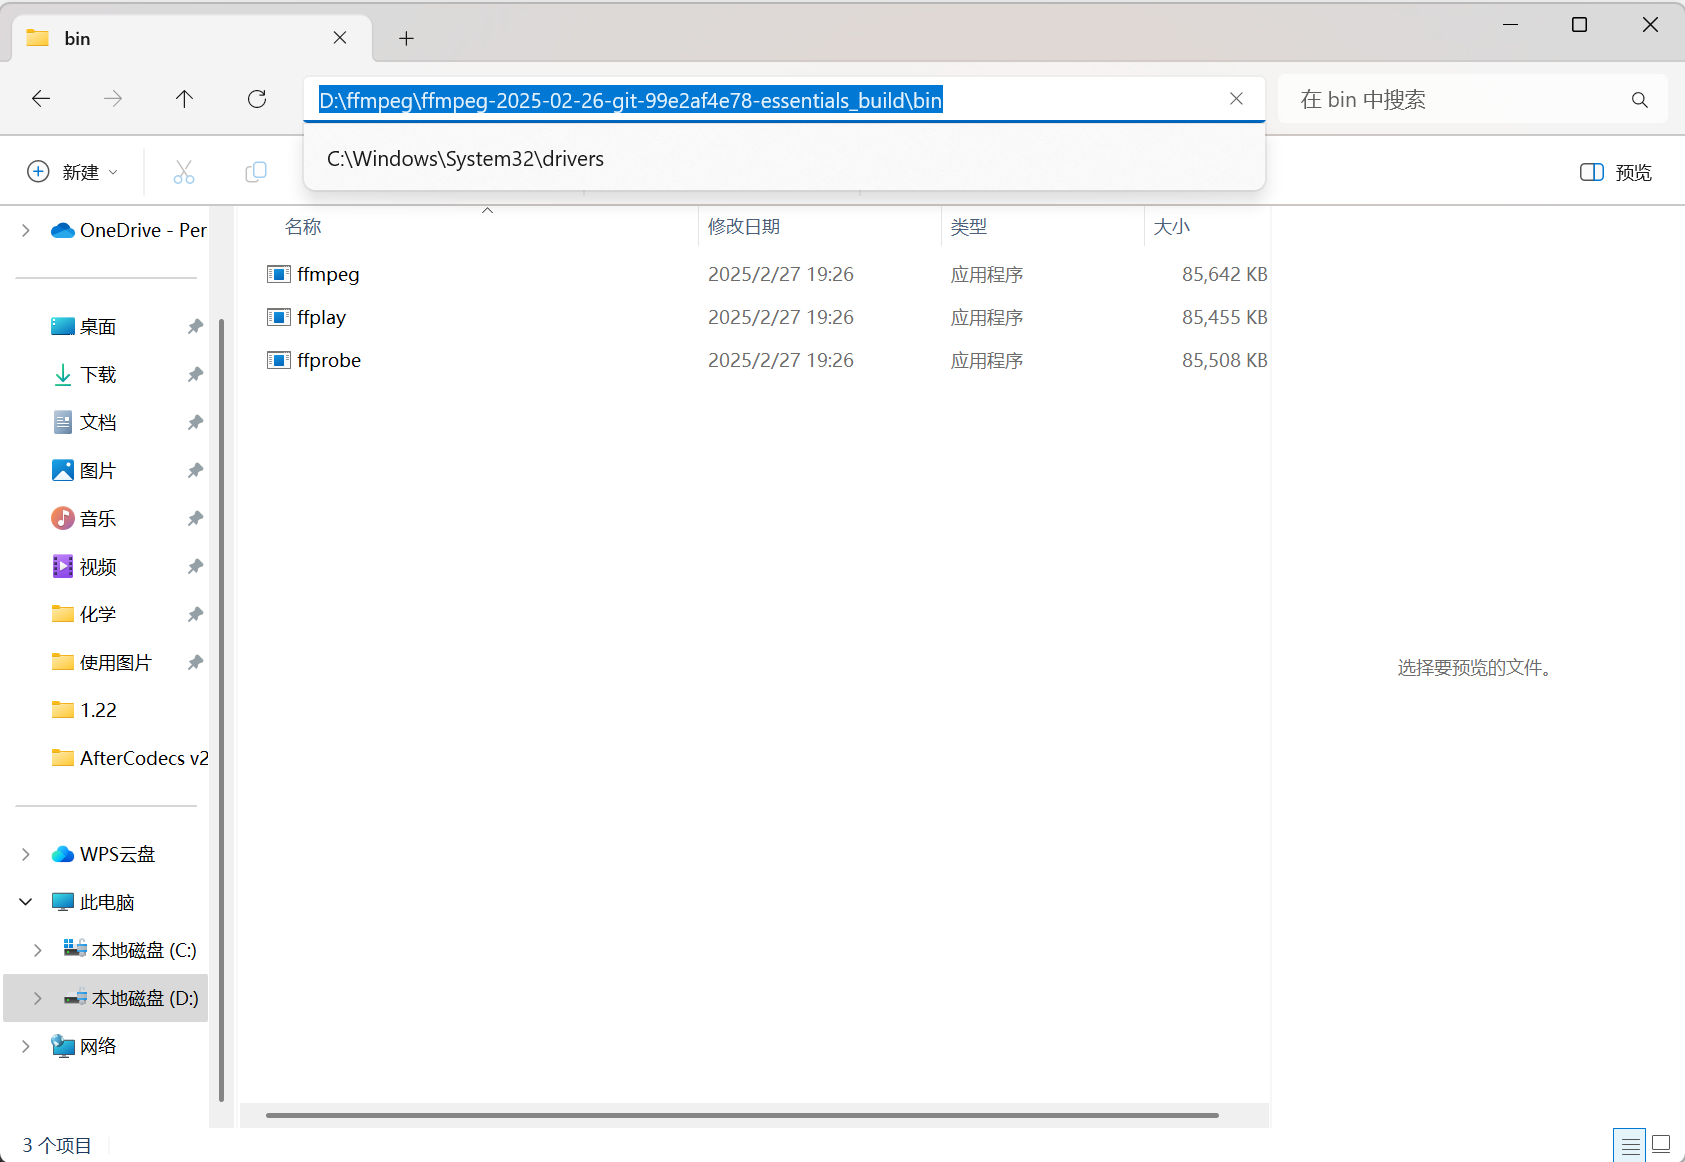Click ffmpeg's size 85,642 KB

point(1224,274)
